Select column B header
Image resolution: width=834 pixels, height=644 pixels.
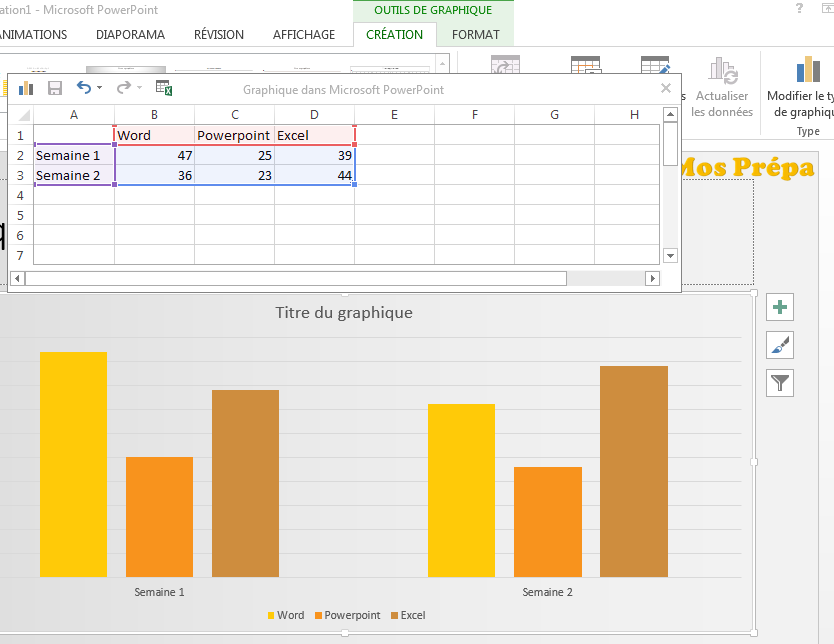(154, 115)
